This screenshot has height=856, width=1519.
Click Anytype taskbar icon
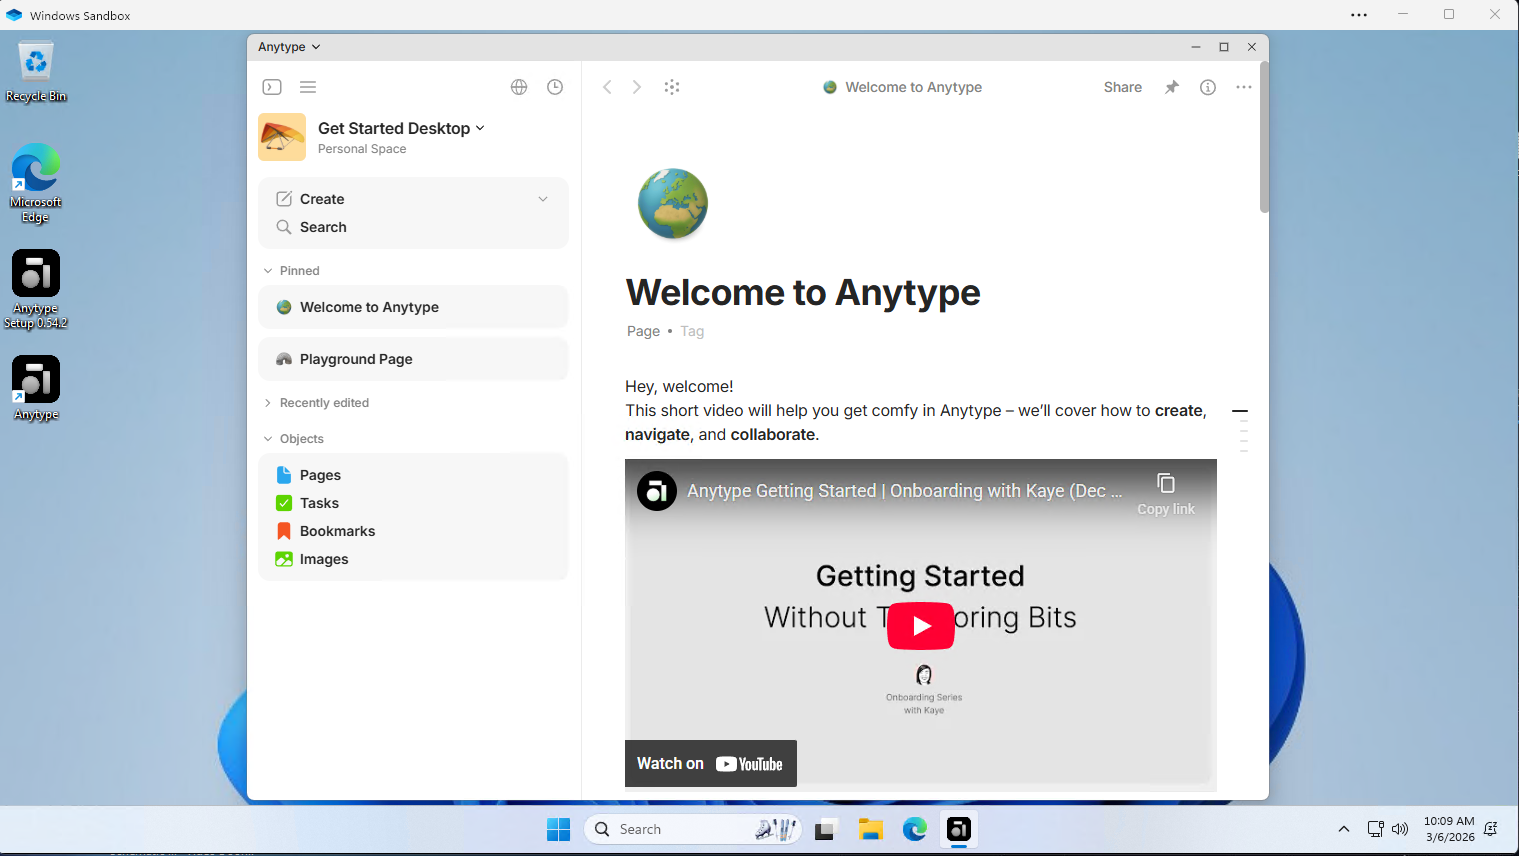coord(959,829)
